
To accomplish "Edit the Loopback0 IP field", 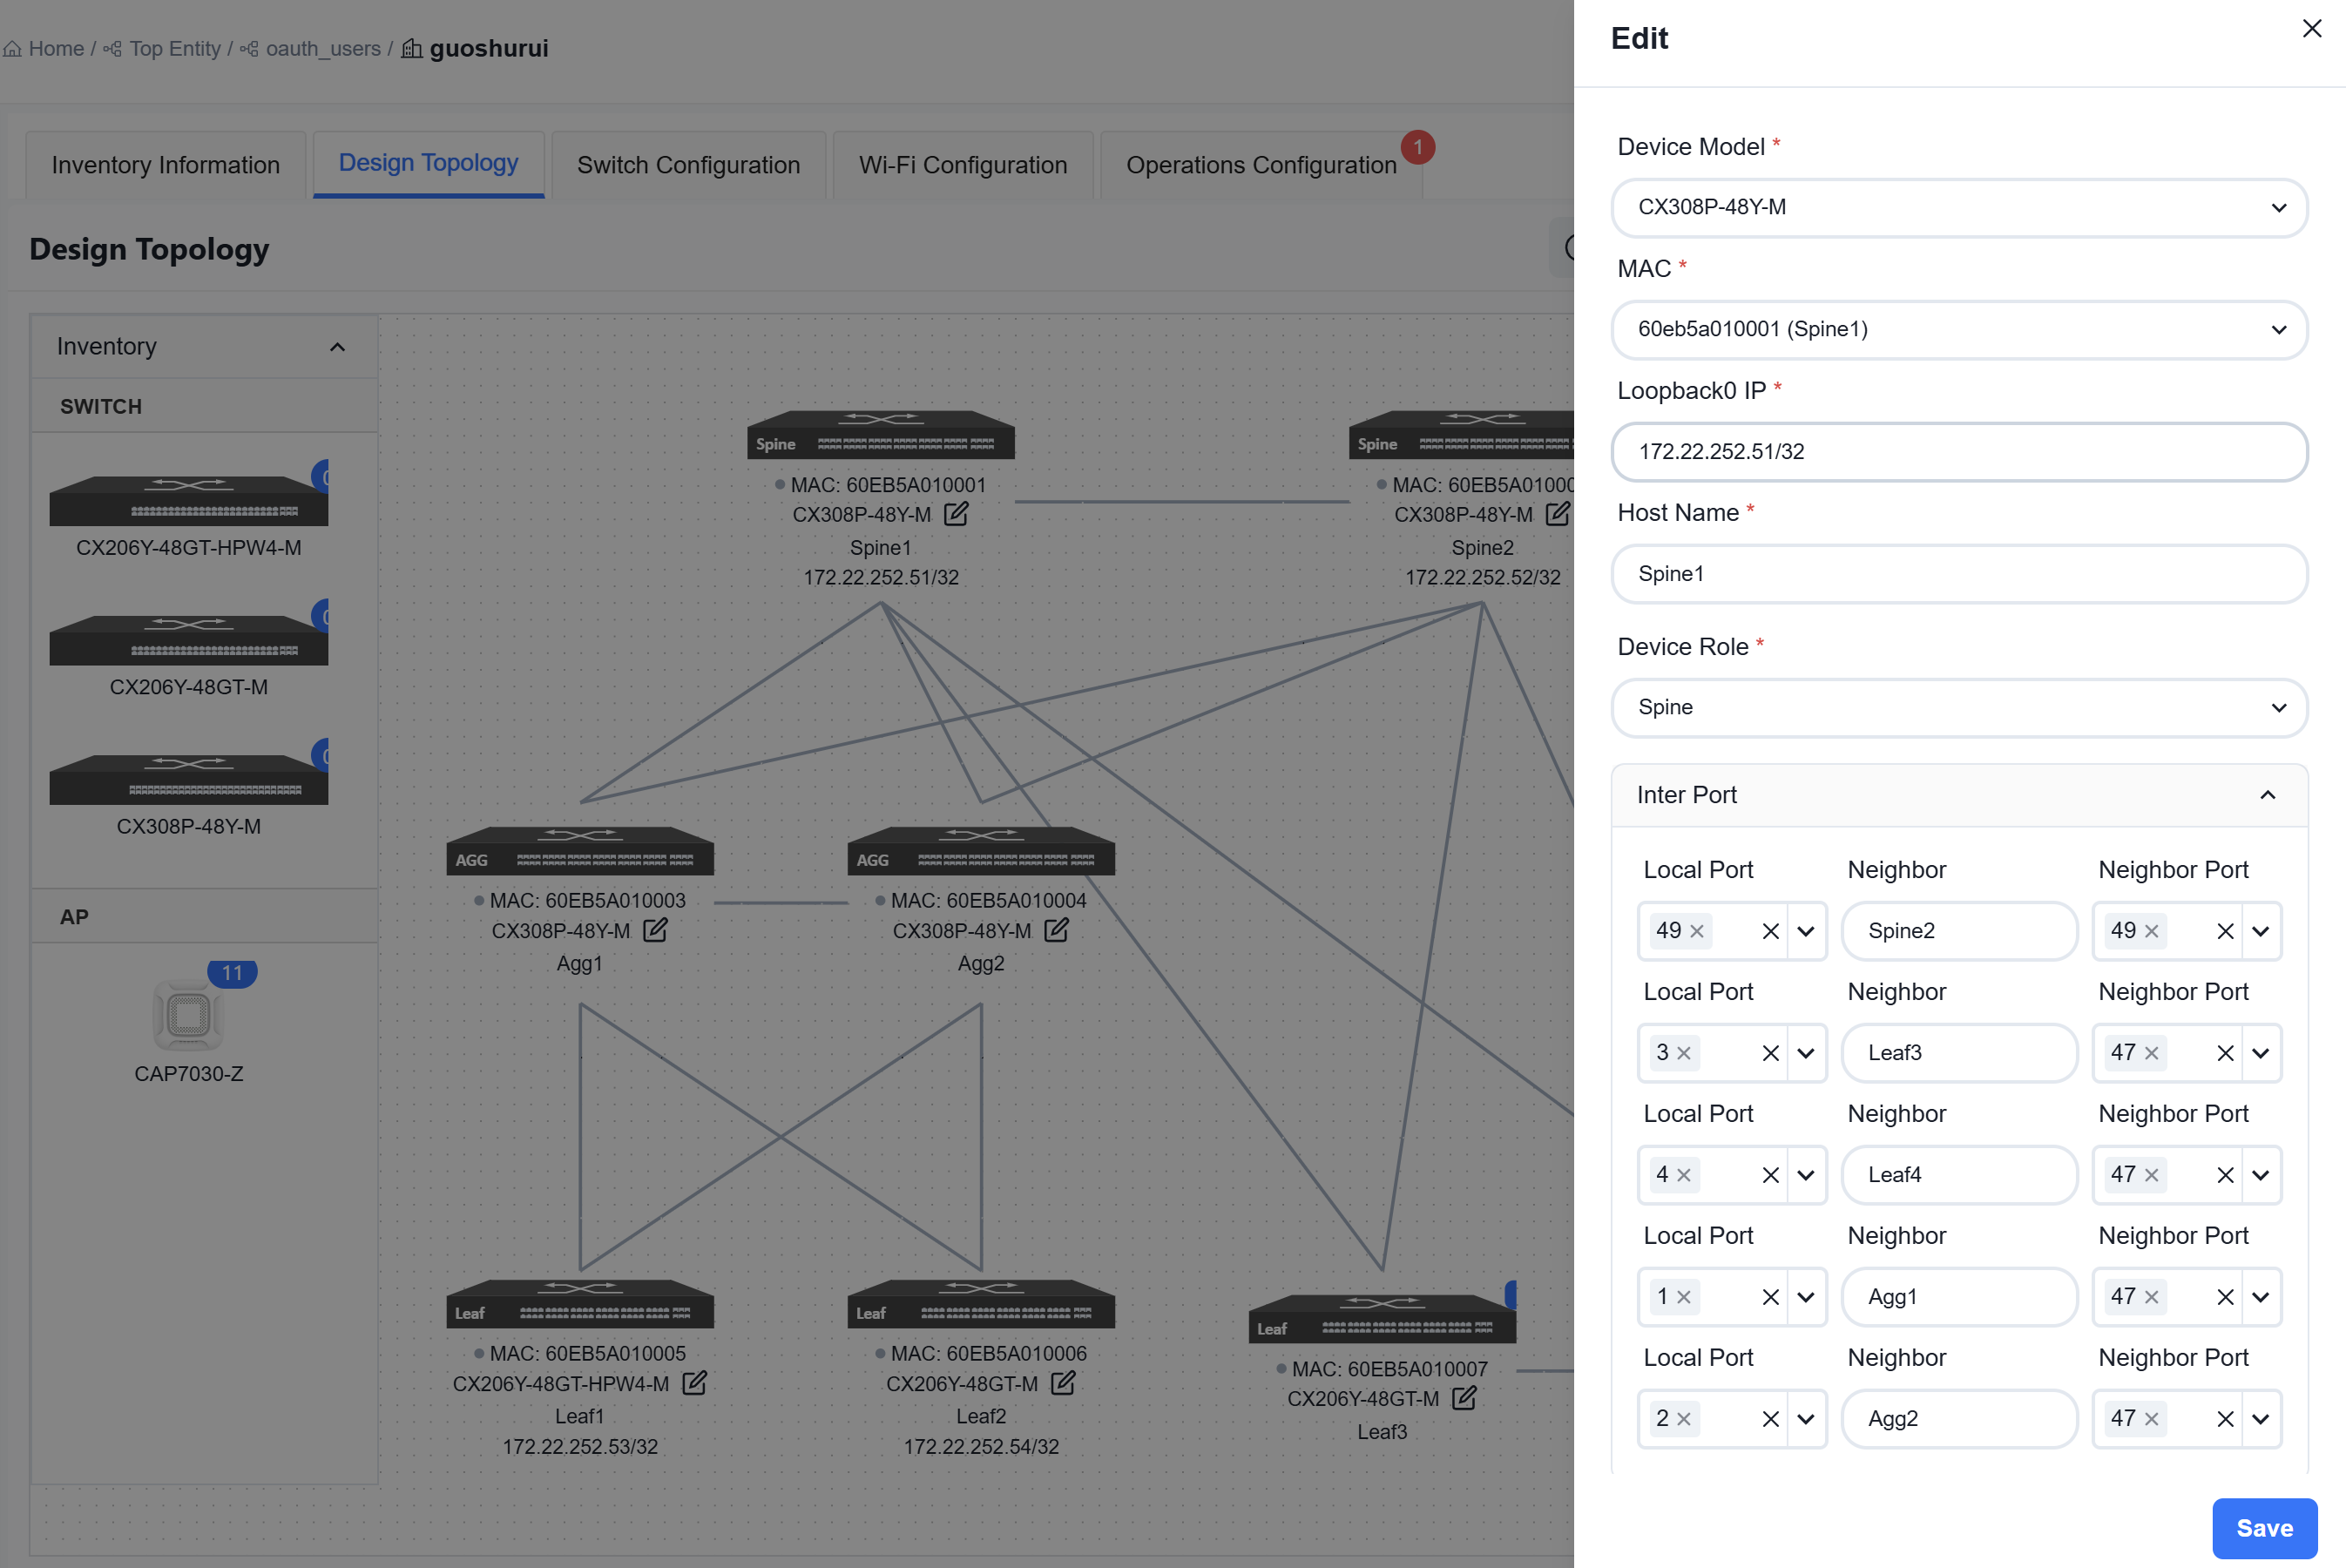I will 1959,452.
